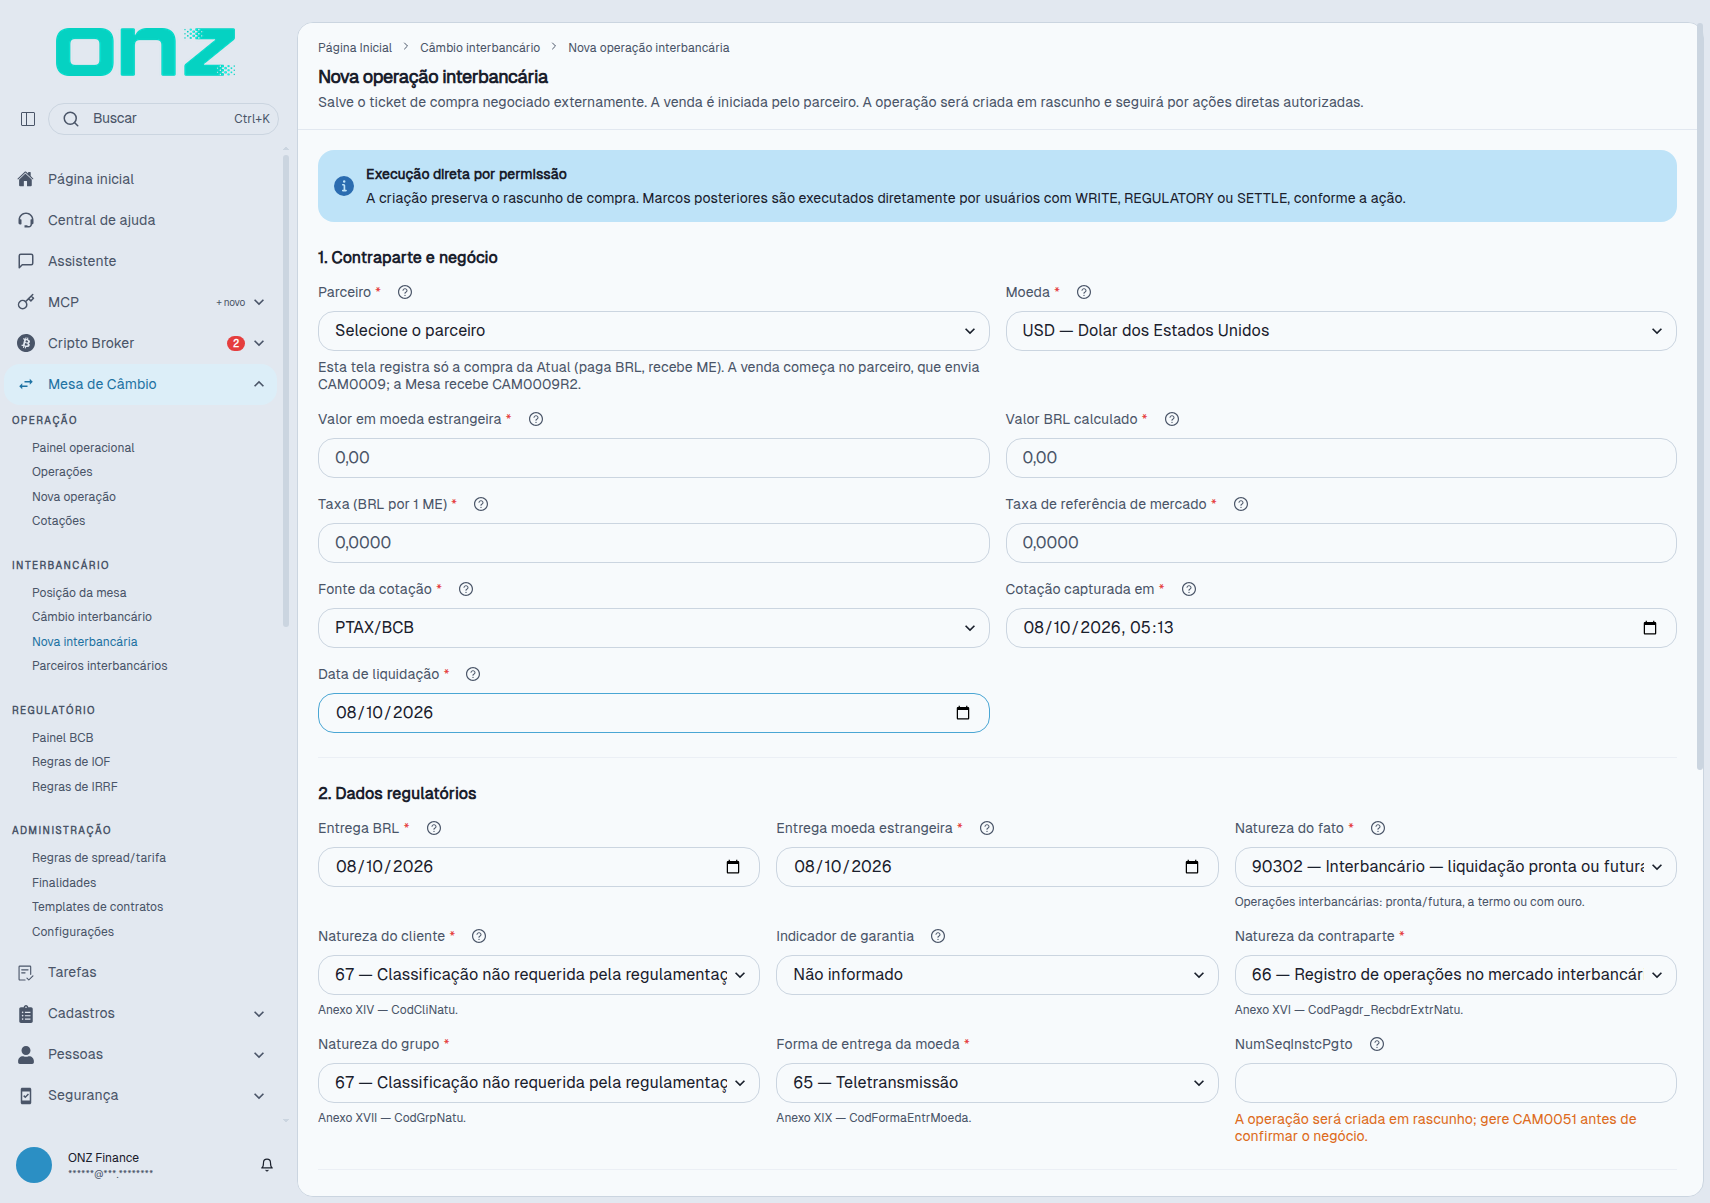Click the Valor em moeda estrangeira input

click(654, 458)
